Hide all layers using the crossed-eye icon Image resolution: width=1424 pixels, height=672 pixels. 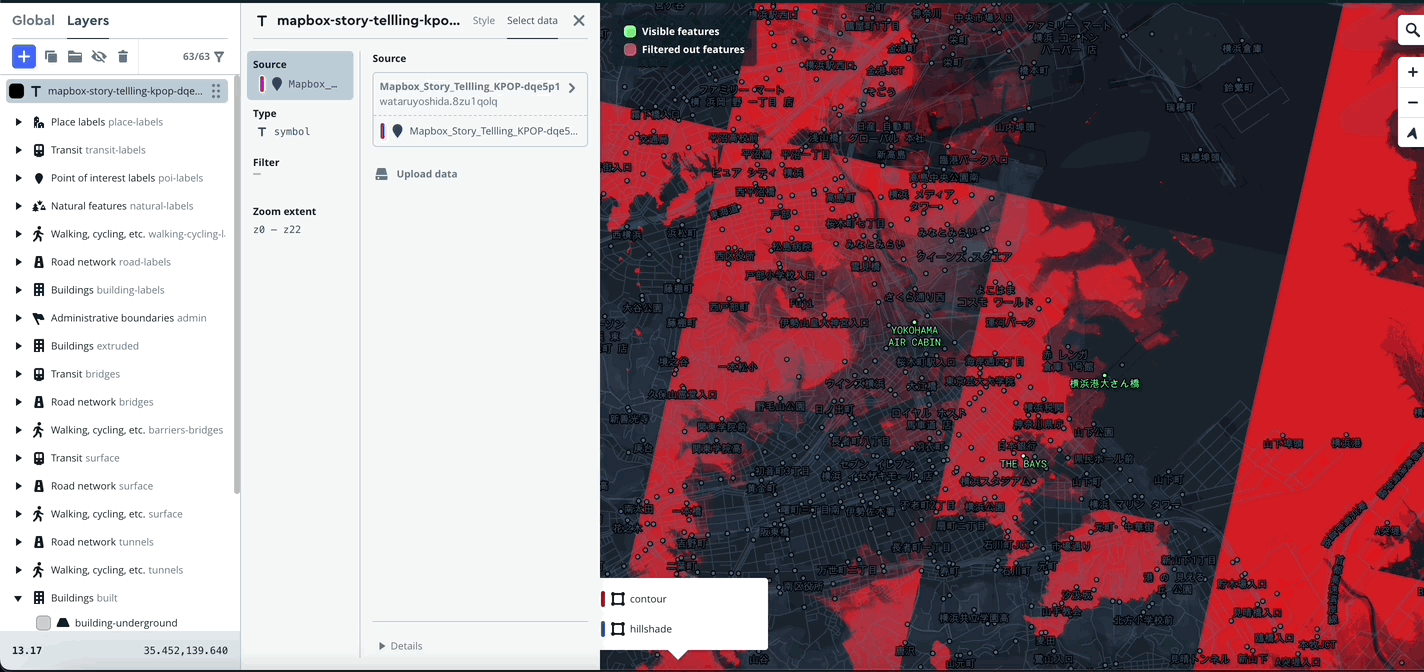click(x=98, y=56)
